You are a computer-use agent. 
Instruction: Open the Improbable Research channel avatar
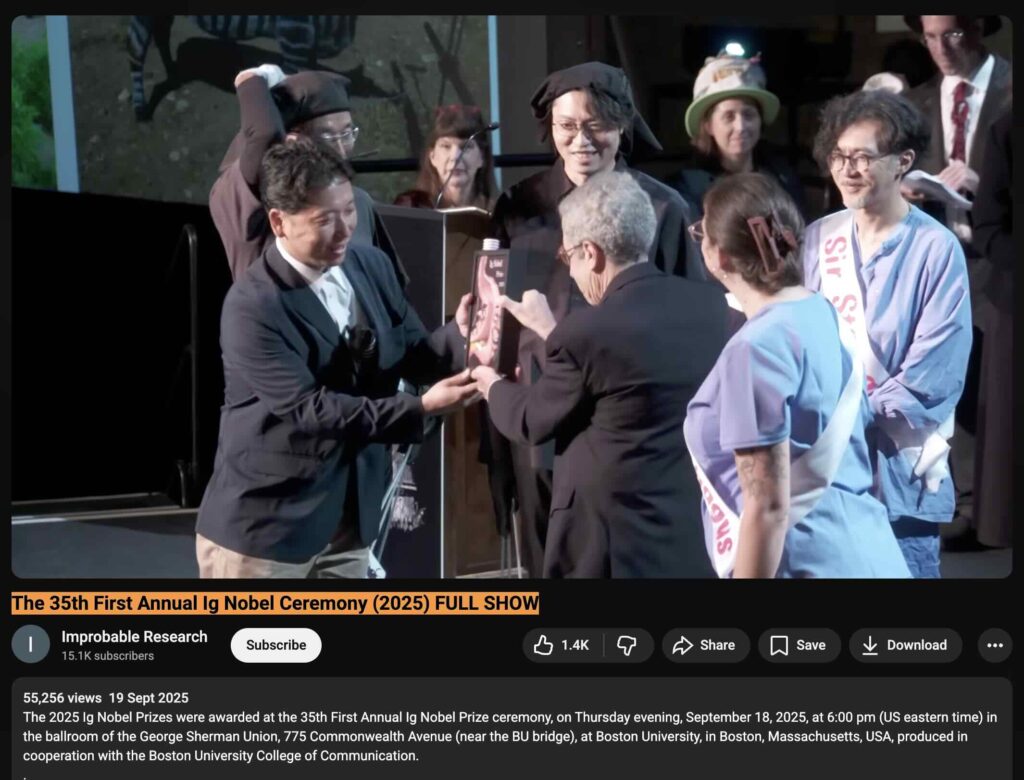click(x=30, y=645)
